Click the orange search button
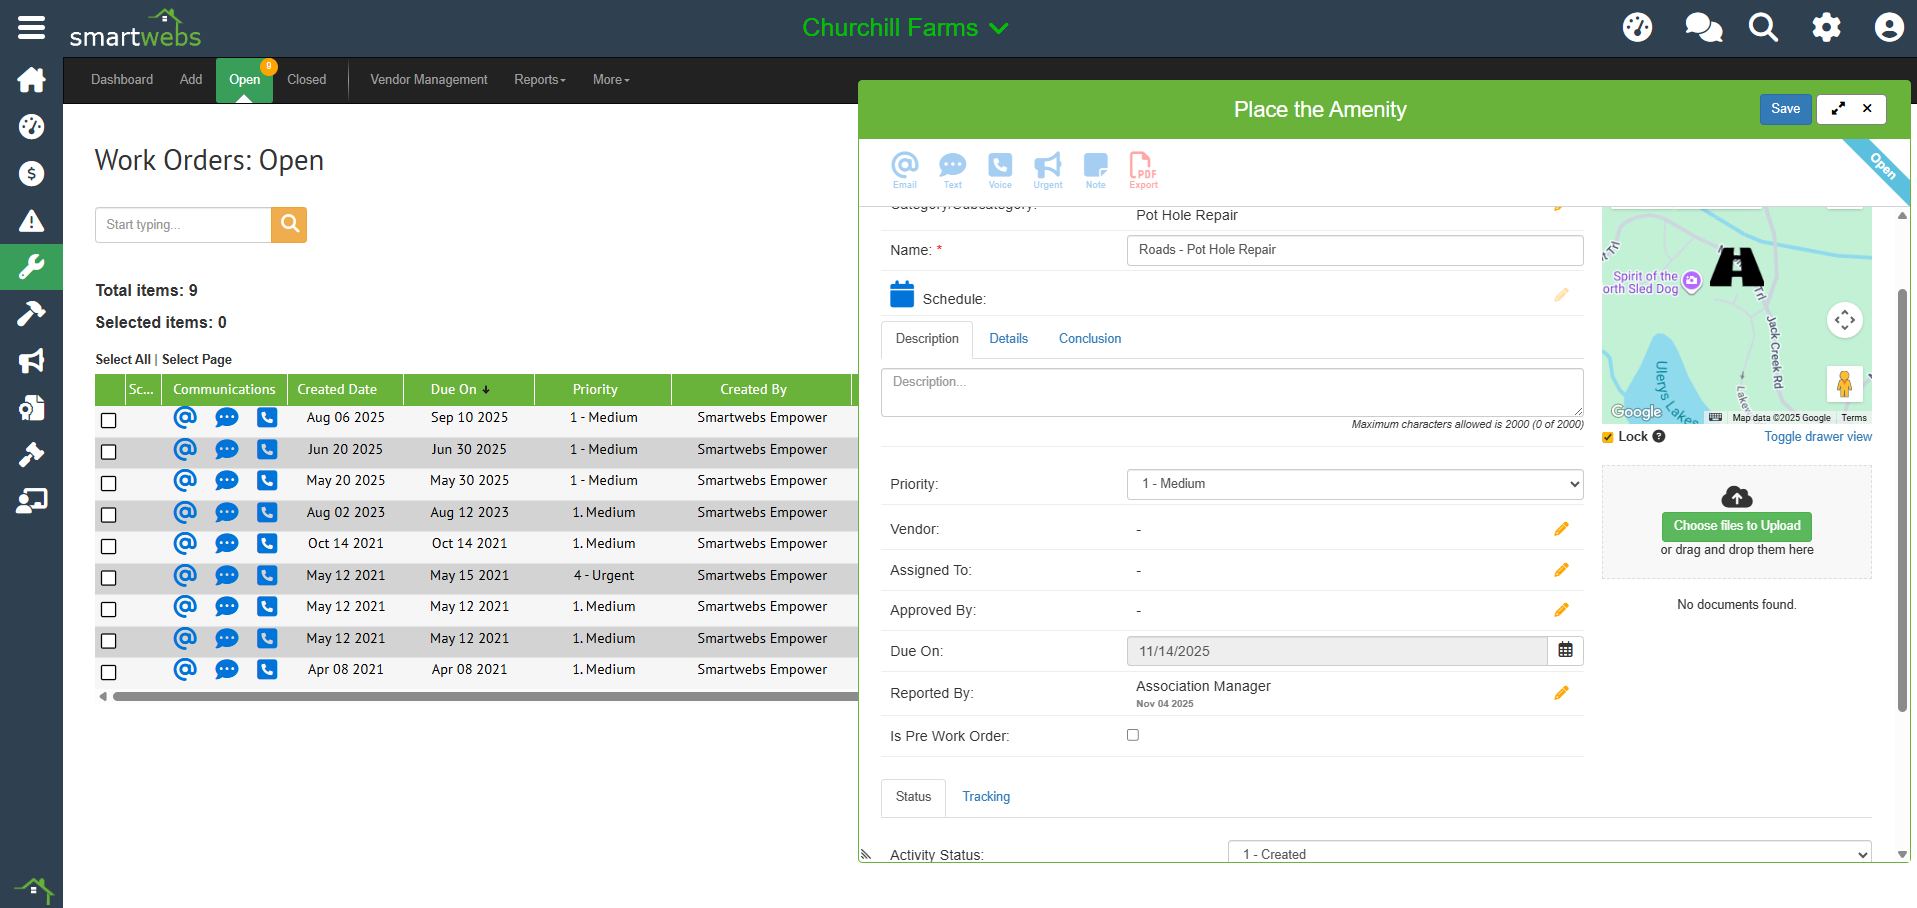 (x=289, y=225)
